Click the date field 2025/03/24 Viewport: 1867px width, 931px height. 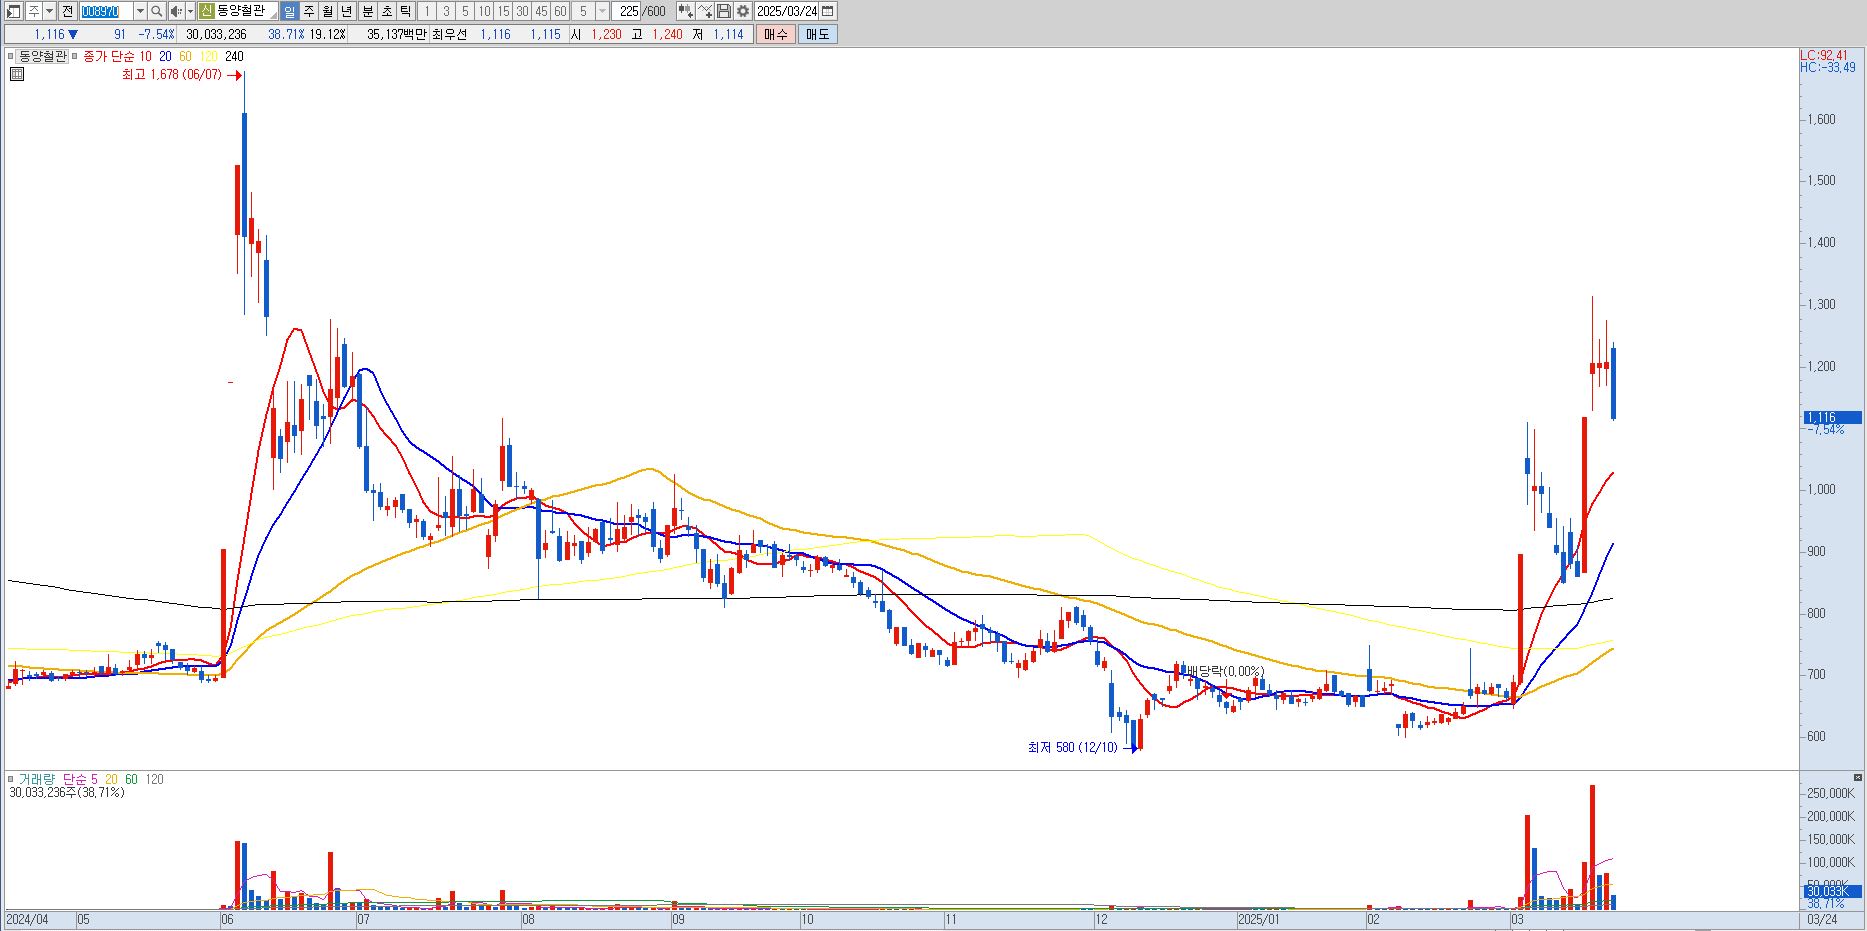click(787, 11)
